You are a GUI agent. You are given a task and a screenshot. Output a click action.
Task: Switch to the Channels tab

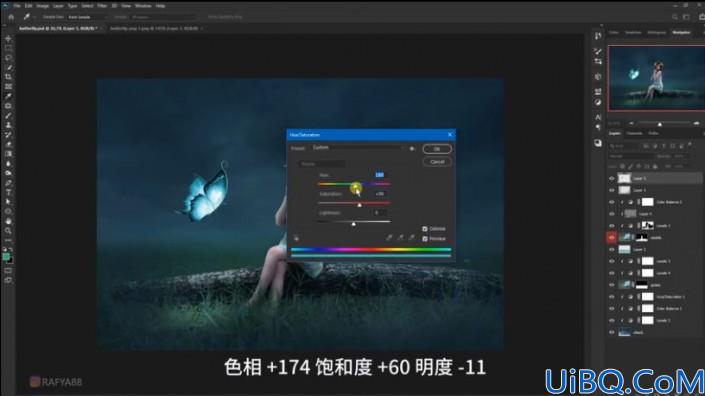[x=634, y=133]
